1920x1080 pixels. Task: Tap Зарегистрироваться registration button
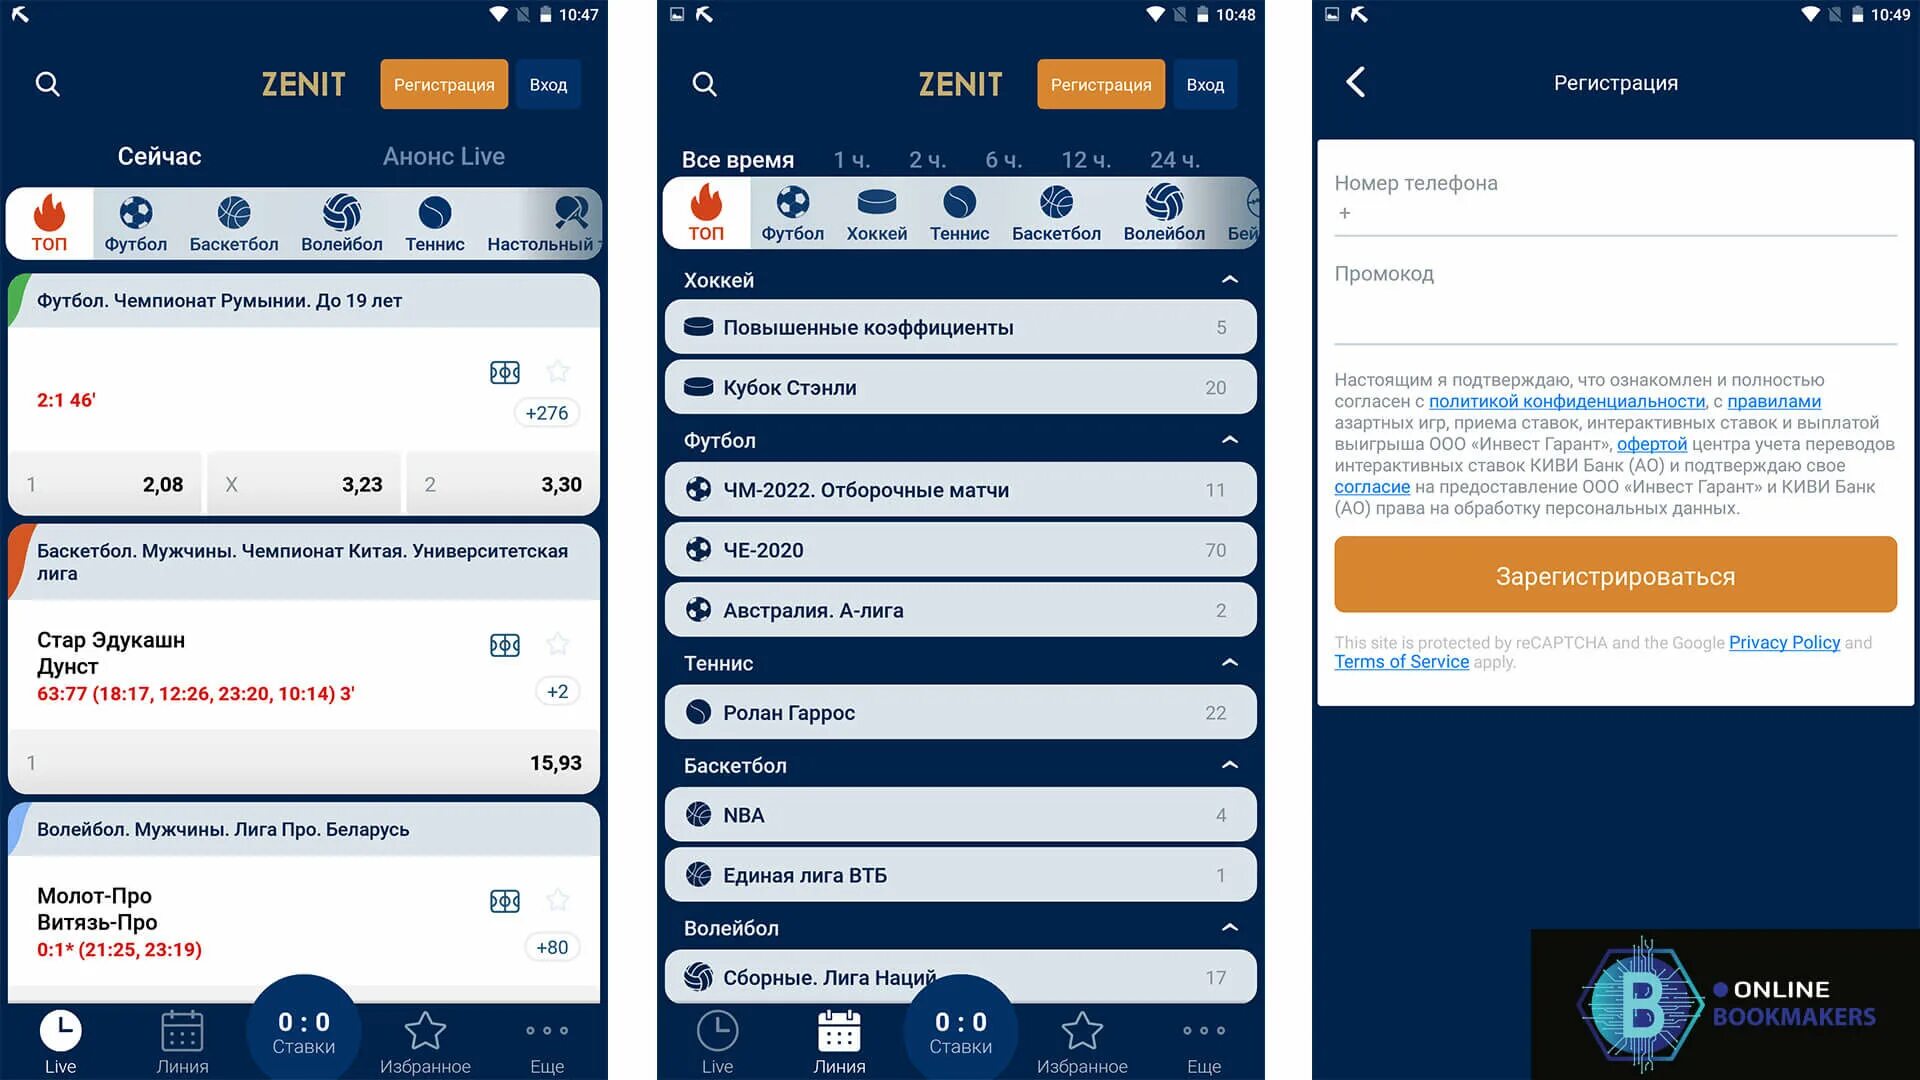coord(1614,575)
